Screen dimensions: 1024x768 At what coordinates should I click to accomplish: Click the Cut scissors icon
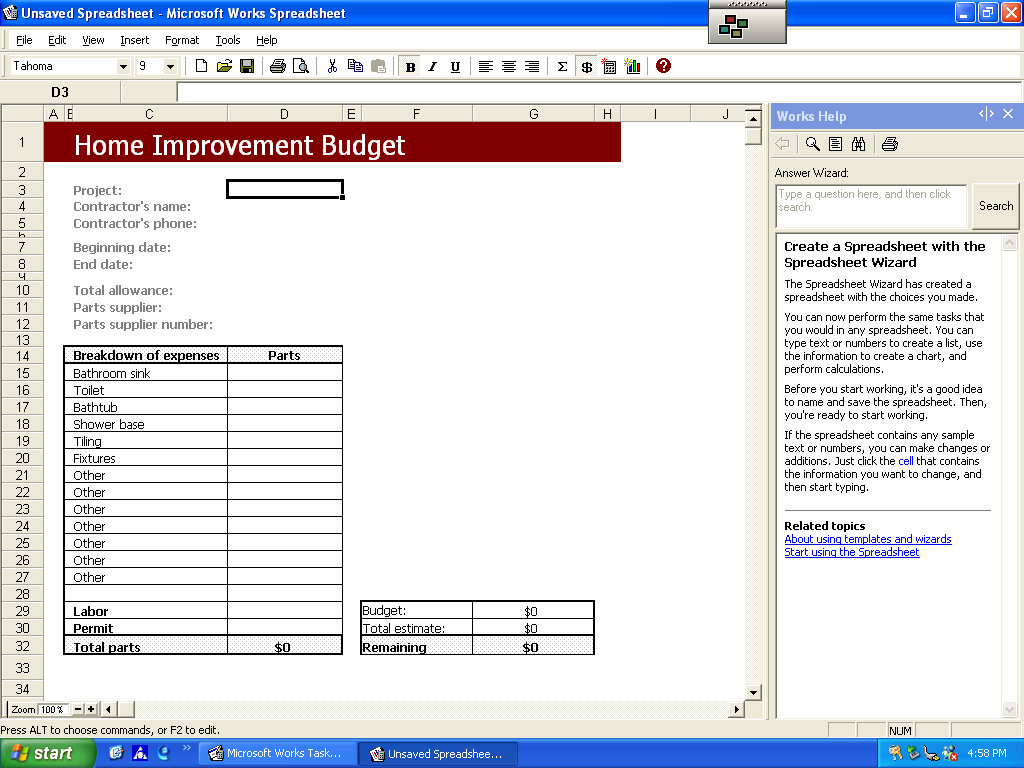click(x=332, y=67)
